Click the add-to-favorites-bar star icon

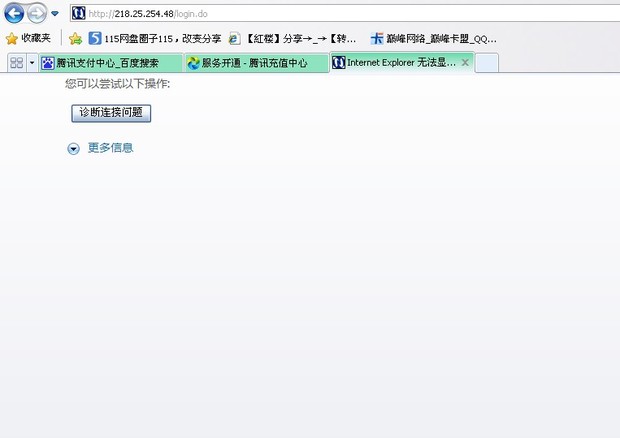[75, 38]
